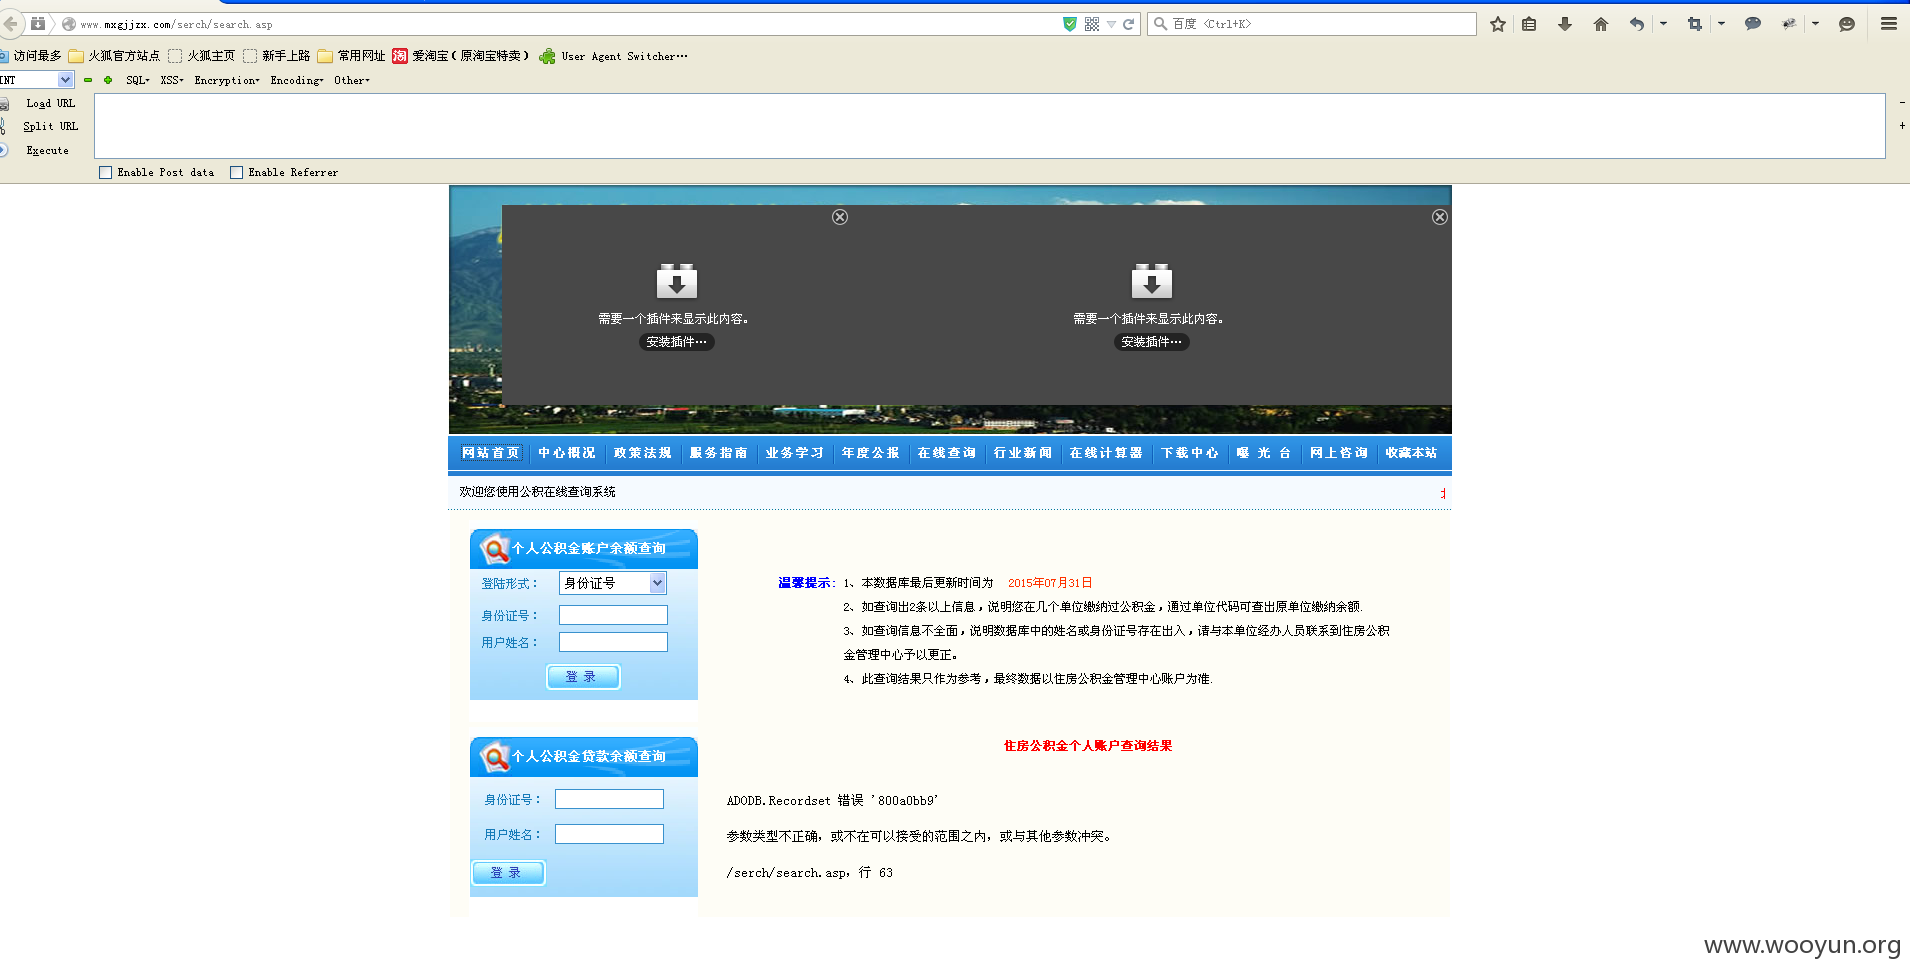
Task: Click right 安装插件 install plugin button
Action: 1151,342
